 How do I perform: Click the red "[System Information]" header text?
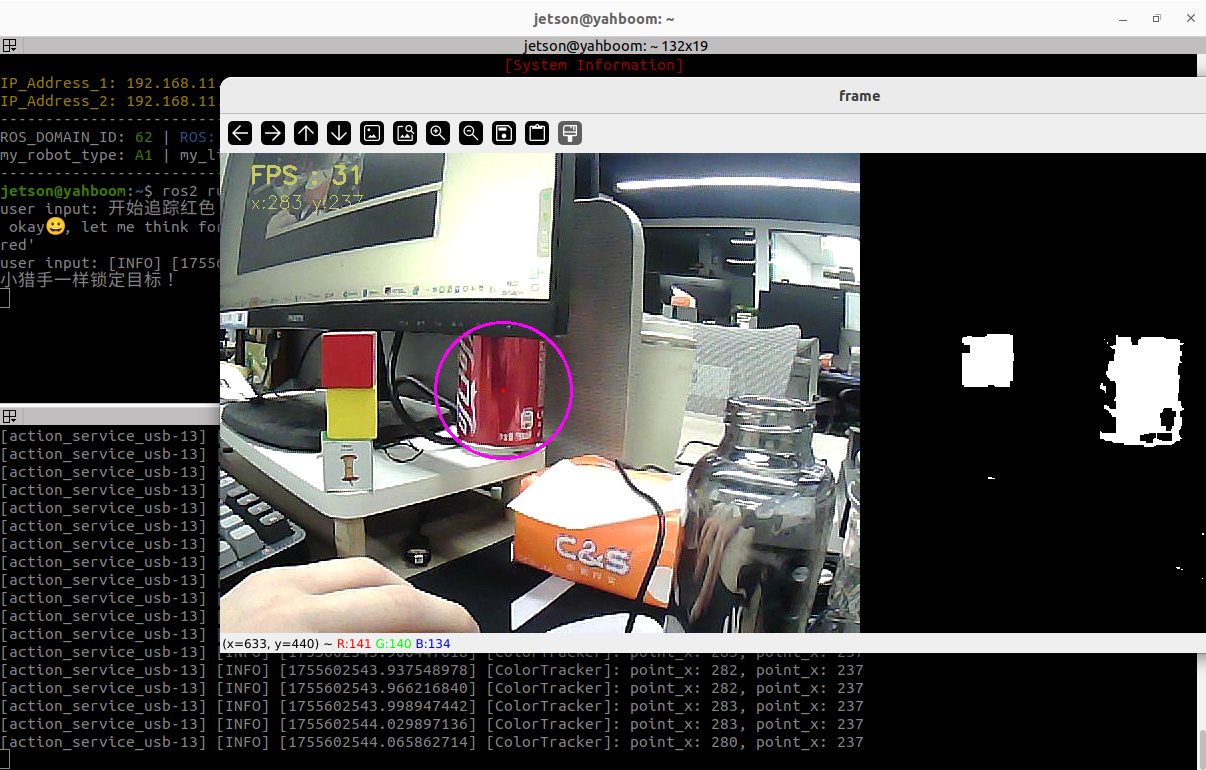[x=594, y=65]
